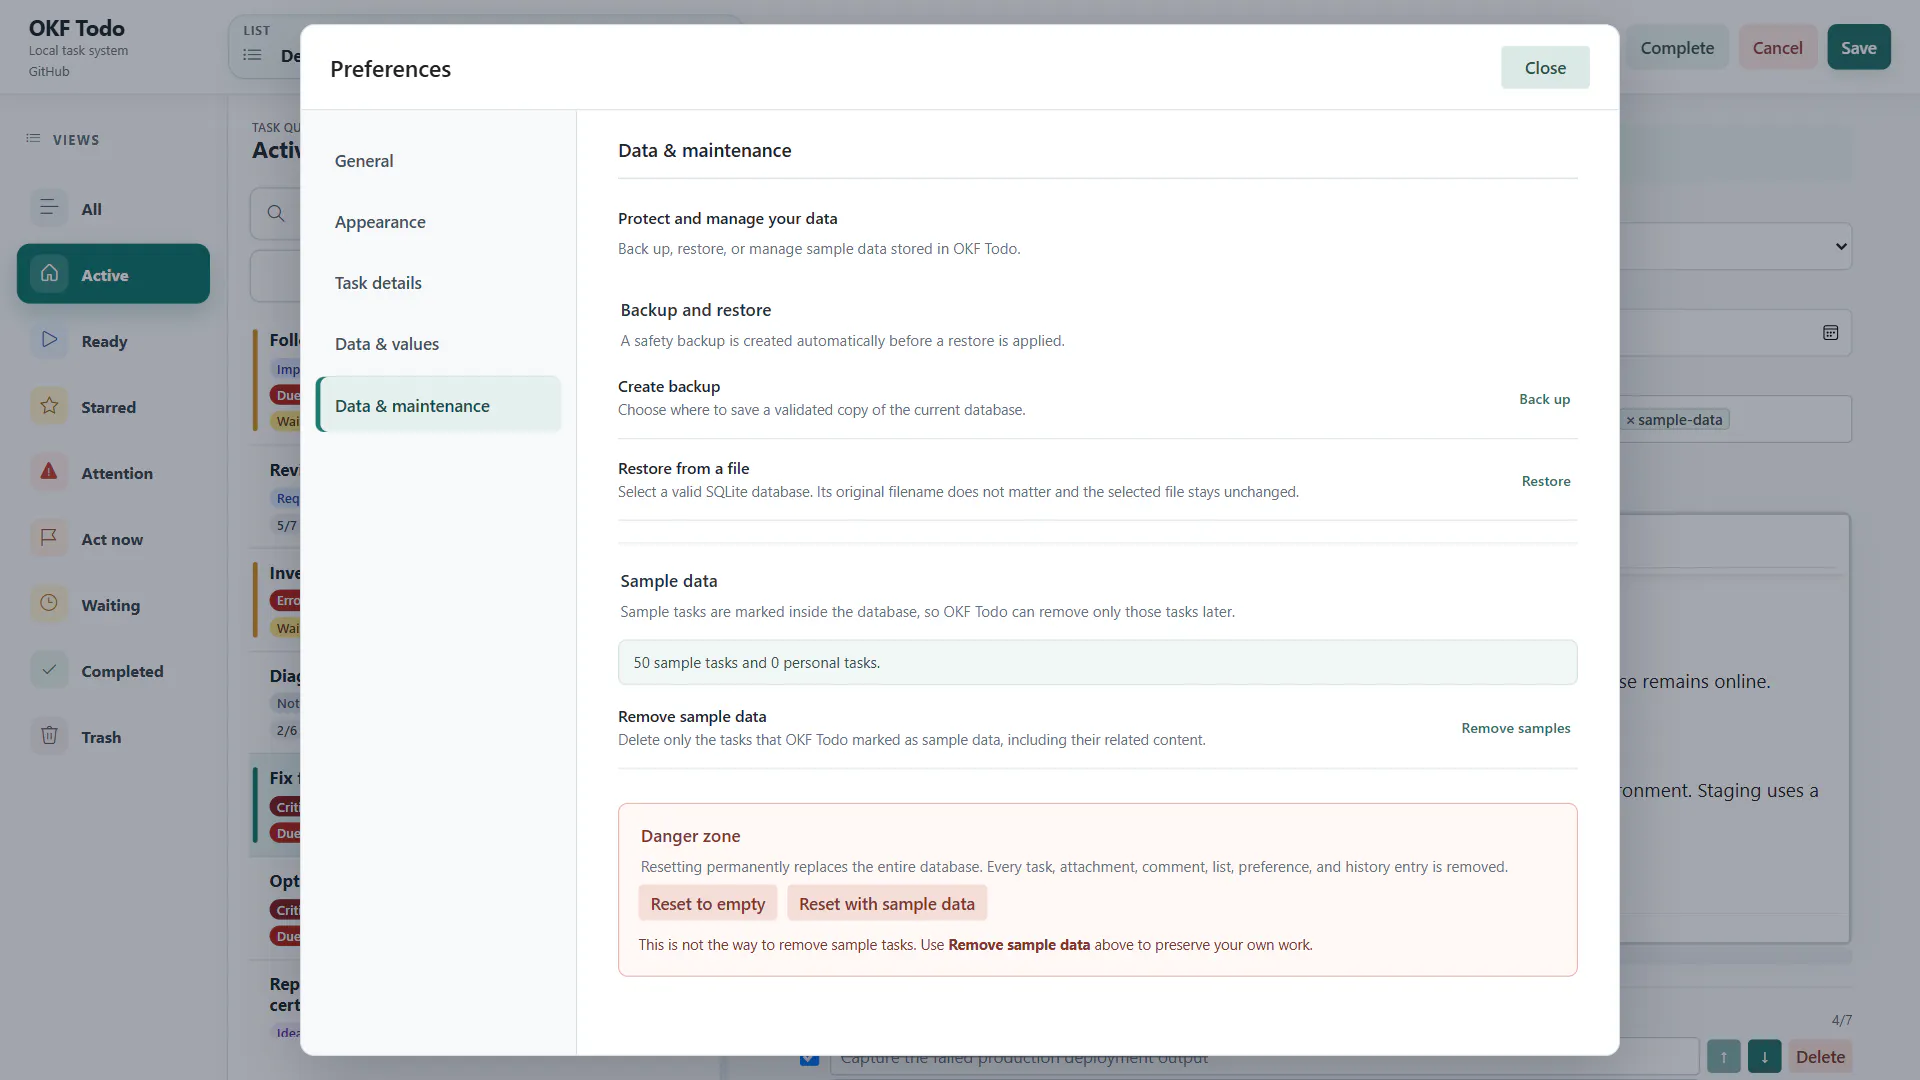Click the Back up button

[x=1544, y=399]
